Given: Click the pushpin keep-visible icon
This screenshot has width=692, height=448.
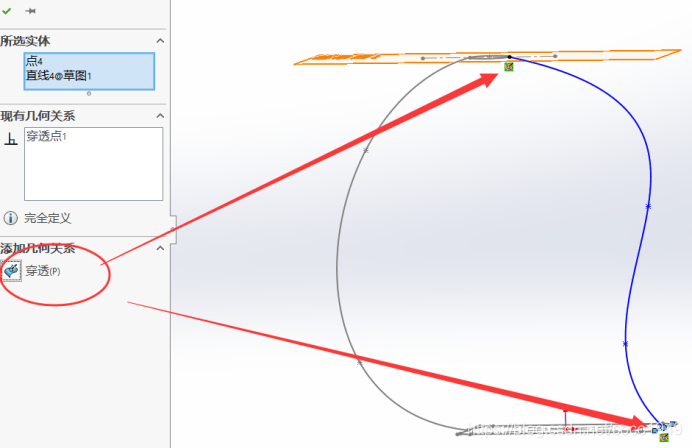Looking at the screenshot, I should click(30, 11).
